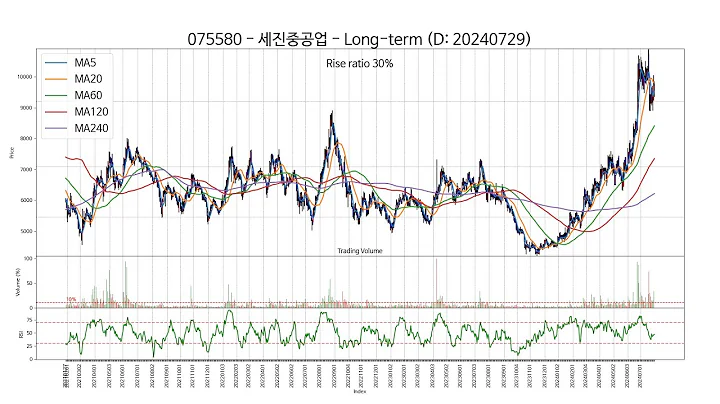The image size is (720, 404).
Task: Click the '100' volume axis label
Action: (28, 259)
